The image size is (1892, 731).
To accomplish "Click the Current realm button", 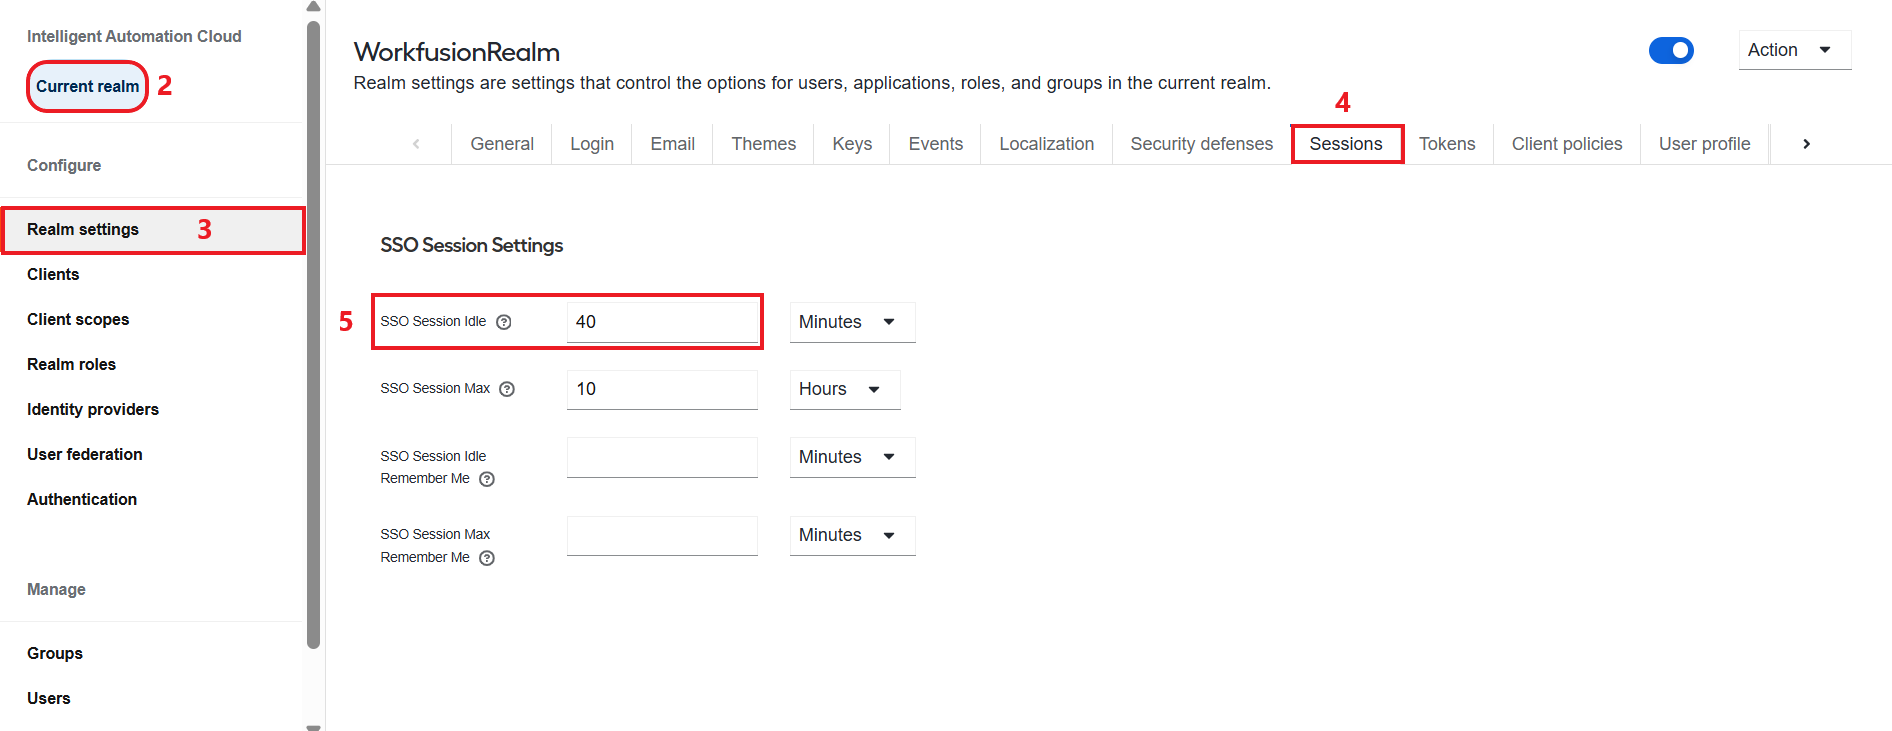I will coord(88,87).
